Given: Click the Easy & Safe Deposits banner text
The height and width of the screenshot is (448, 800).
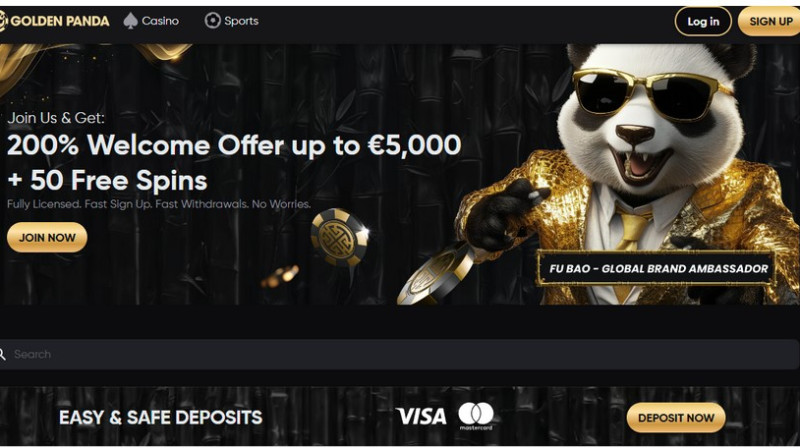Looking at the screenshot, I should click(x=161, y=418).
